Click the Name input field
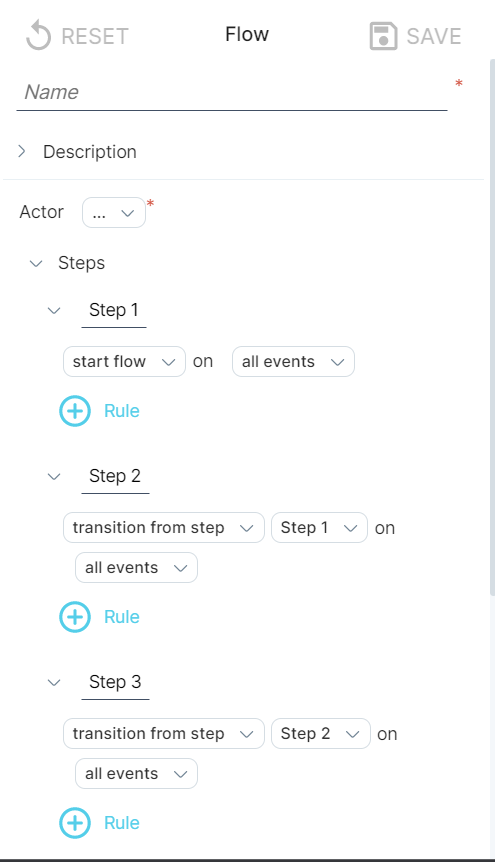 pos(232,92)
